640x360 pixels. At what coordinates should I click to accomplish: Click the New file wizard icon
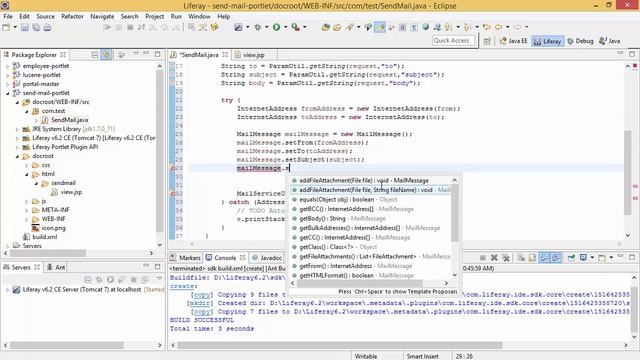(x=6, y=27)
